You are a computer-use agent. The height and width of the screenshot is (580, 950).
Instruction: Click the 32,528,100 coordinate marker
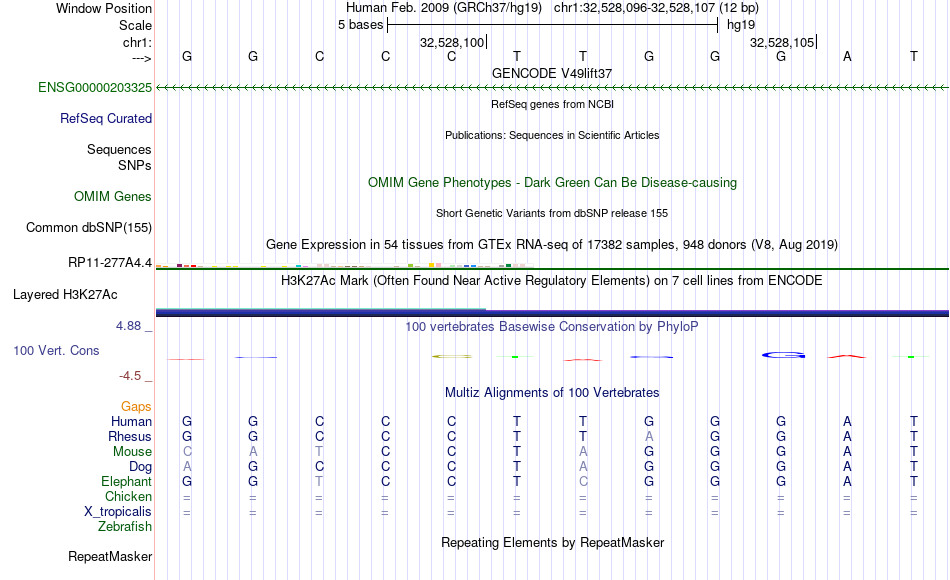pyautogui.click(x=452, y=42)
